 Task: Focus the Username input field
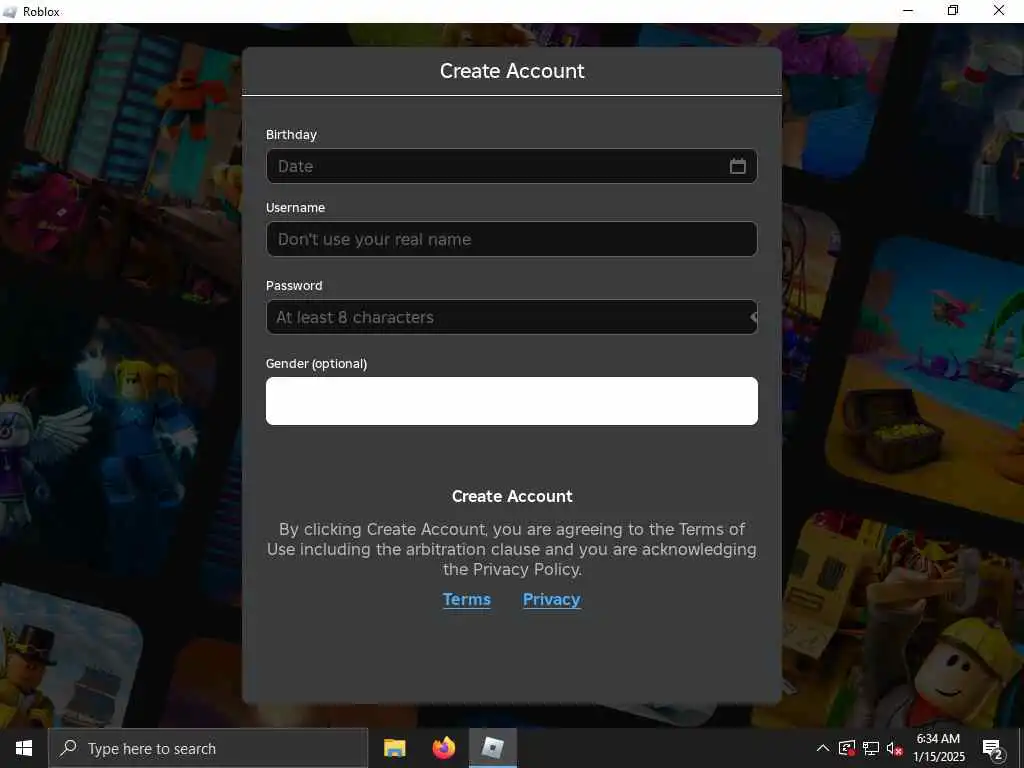coord(511,239)
